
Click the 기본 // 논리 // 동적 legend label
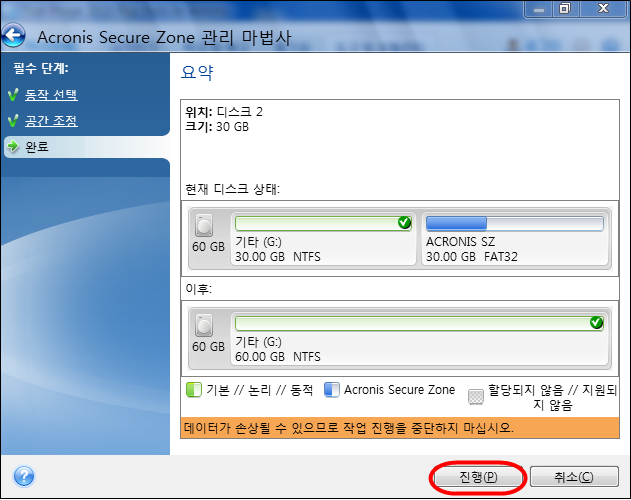260,390
